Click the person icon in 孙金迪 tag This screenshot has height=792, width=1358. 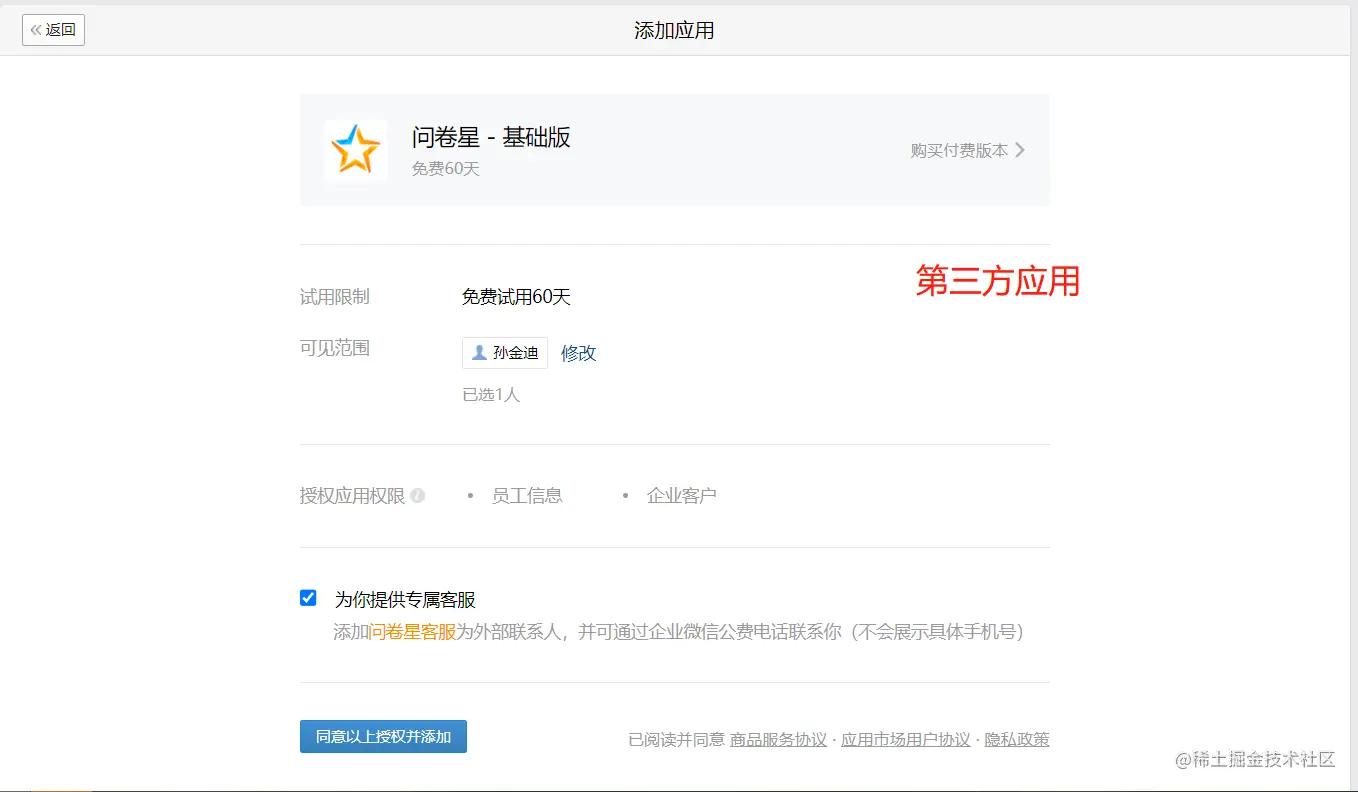point(479,353)
